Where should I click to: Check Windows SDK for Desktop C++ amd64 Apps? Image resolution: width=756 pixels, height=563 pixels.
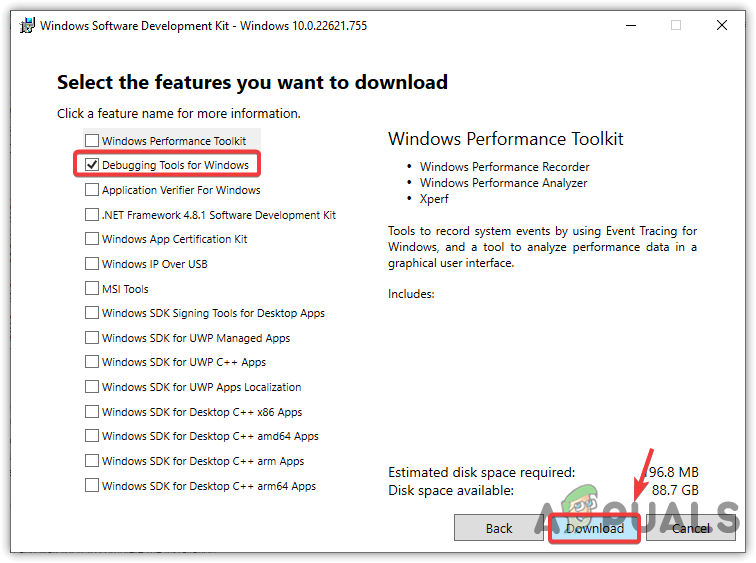point(93,436)
